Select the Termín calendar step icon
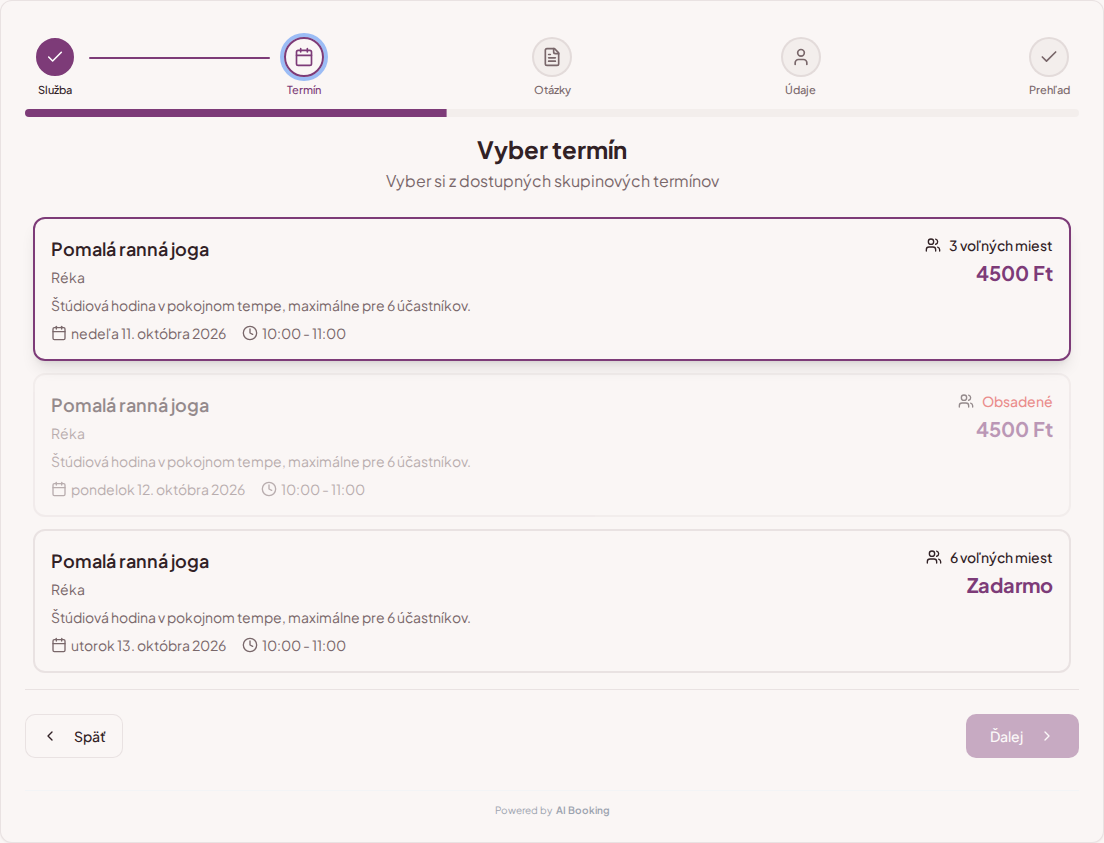Viewport: 1104px width, 843px height. point(304,57)
